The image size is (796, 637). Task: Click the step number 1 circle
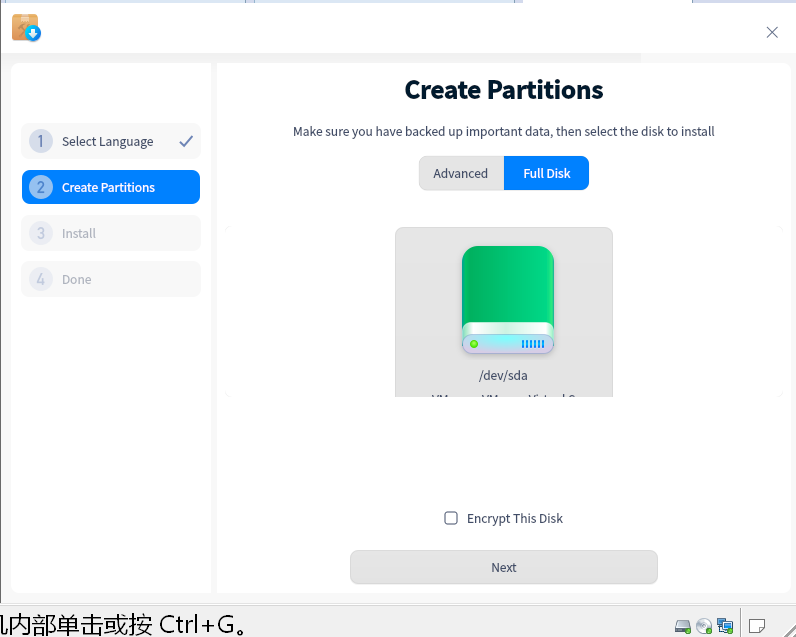point(41,141)
